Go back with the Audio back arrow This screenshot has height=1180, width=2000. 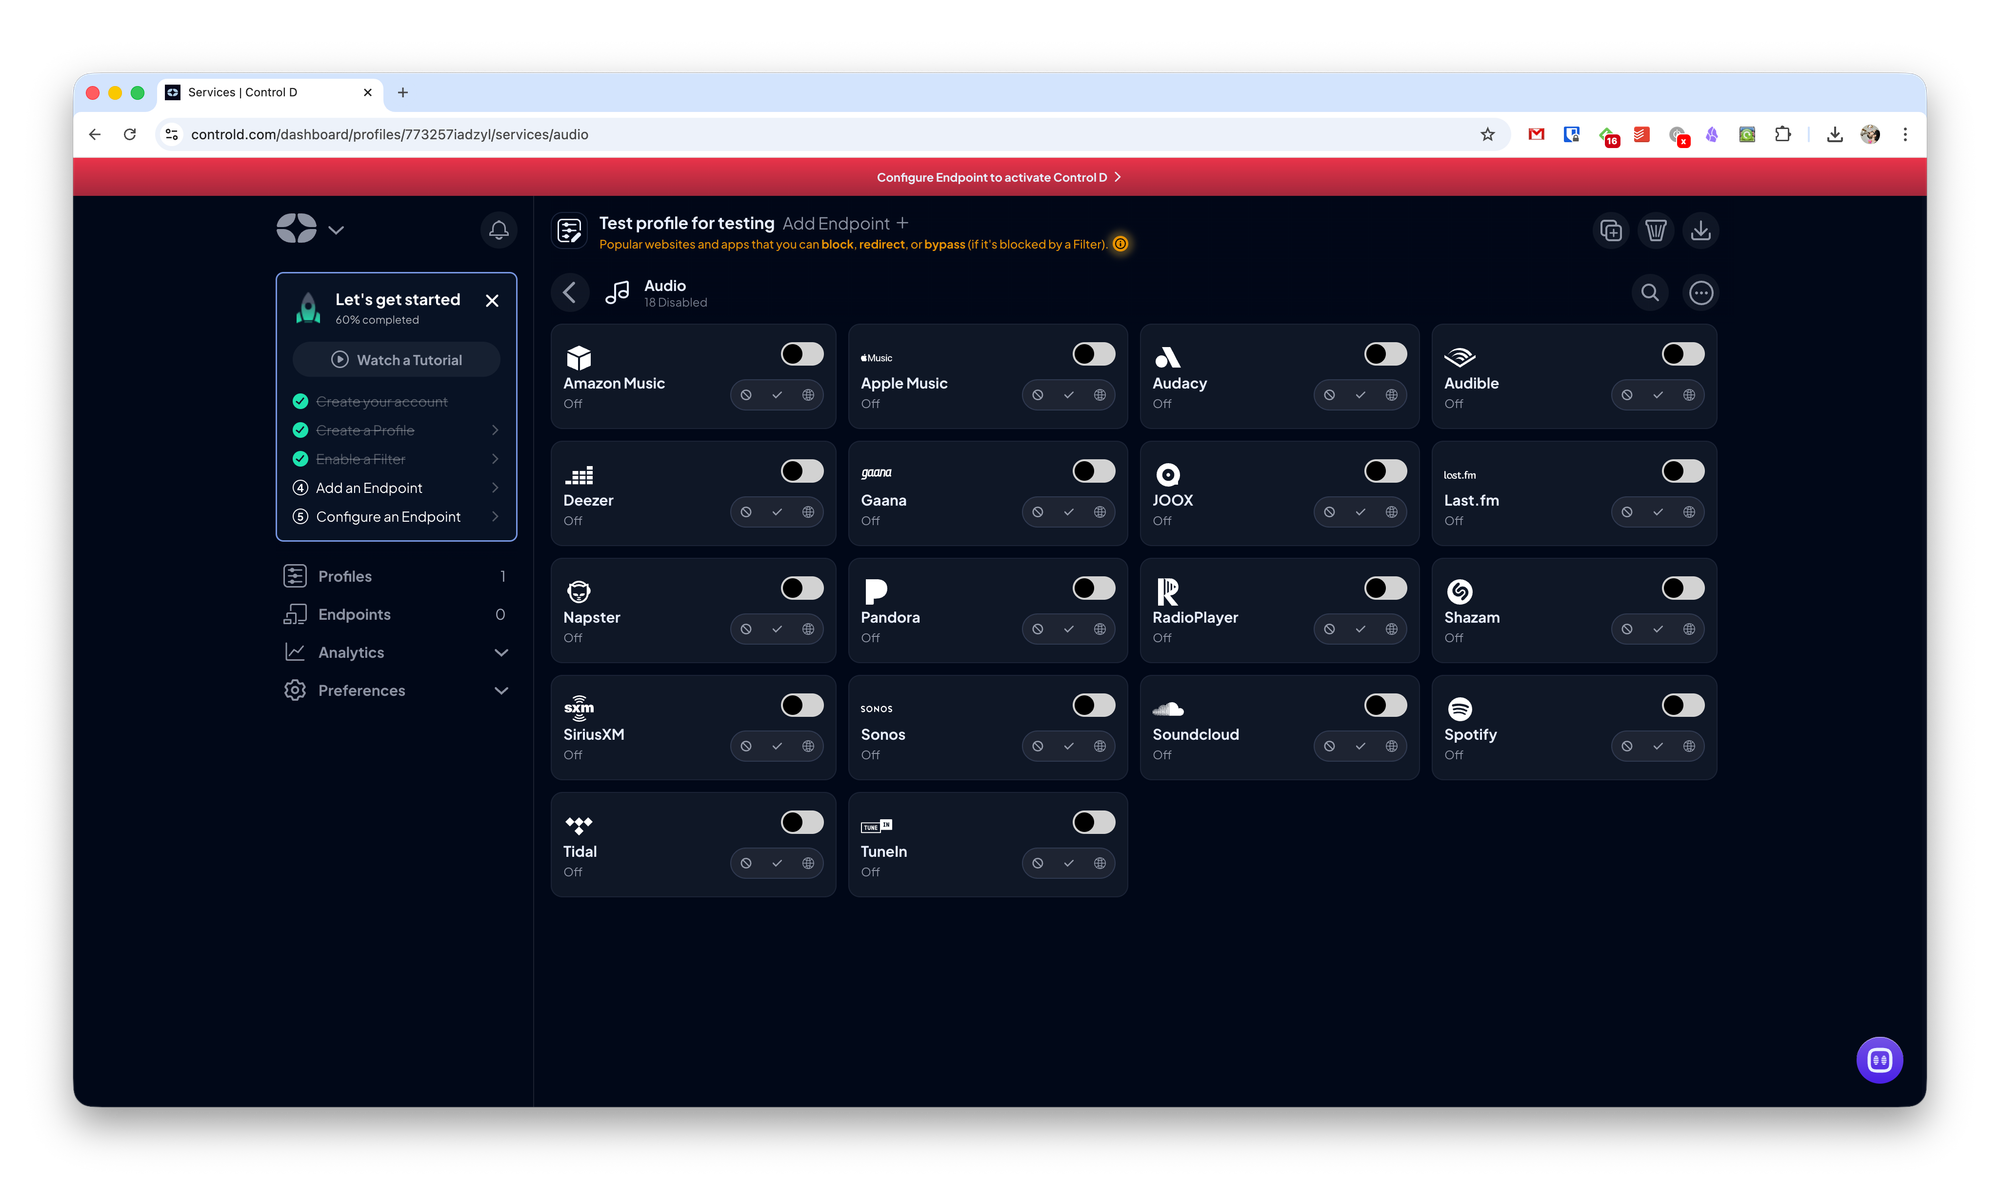(x=570, y=292)
